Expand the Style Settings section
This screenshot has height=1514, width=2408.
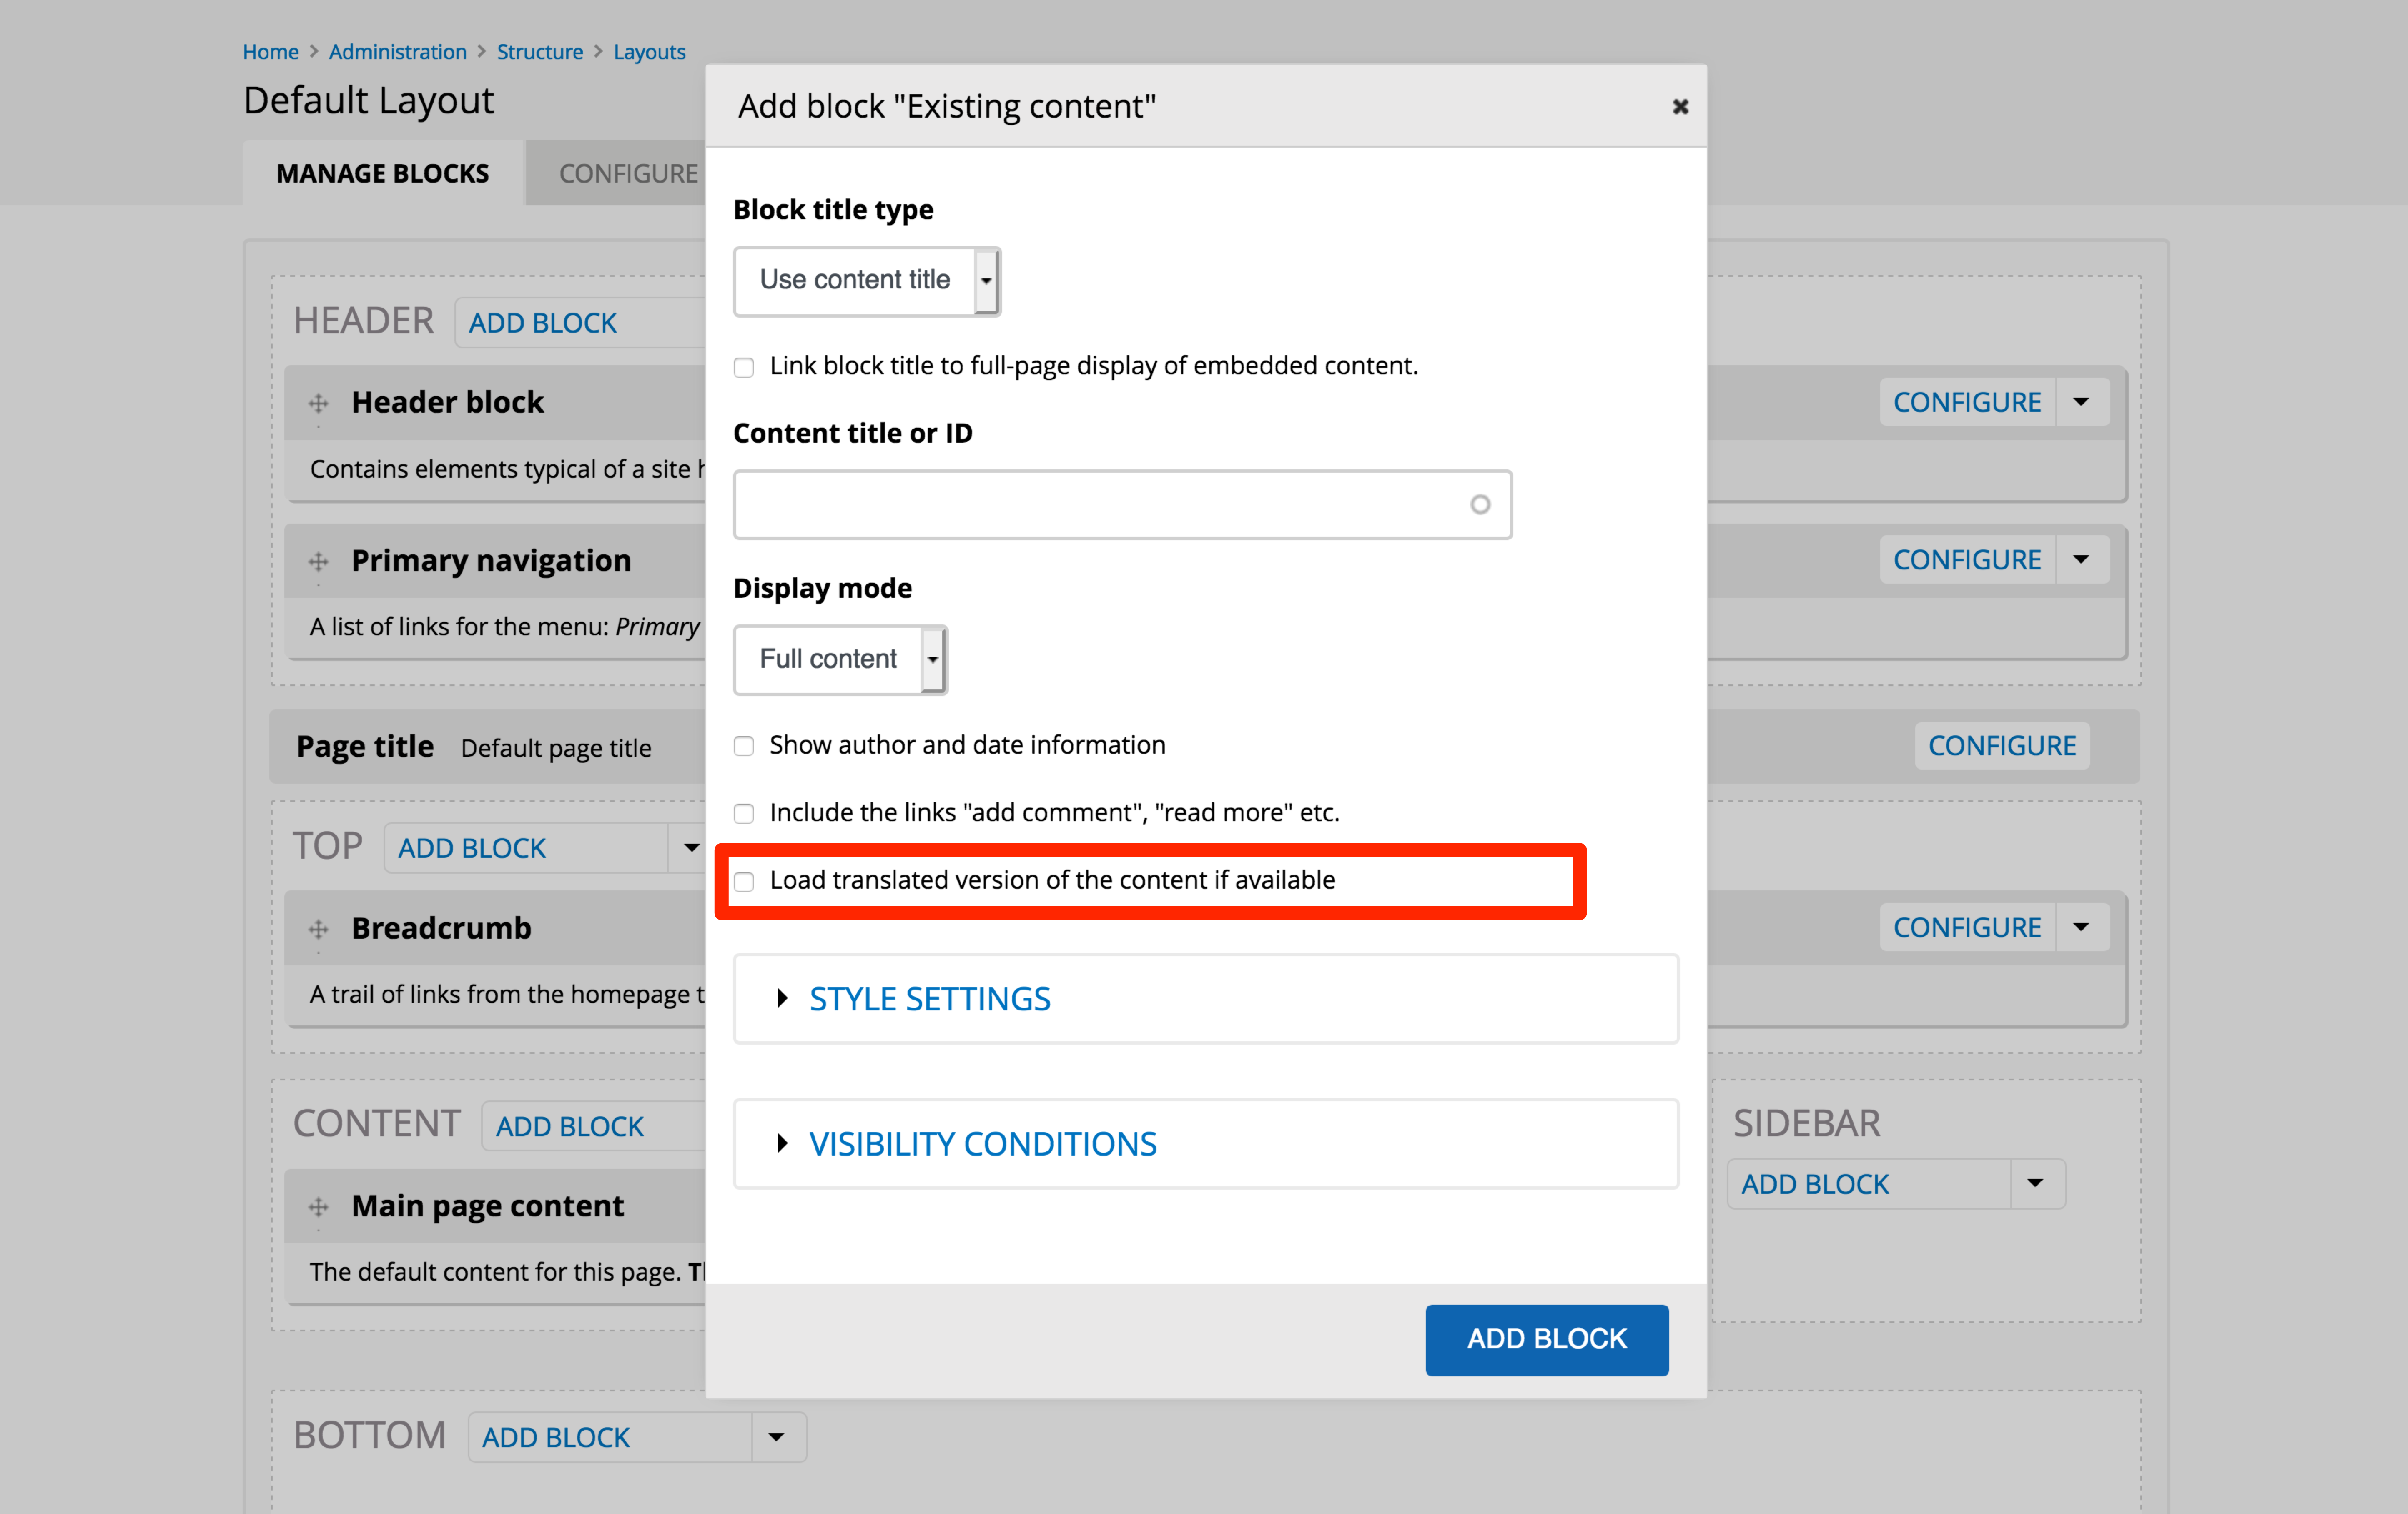pyautogui.click(x=930, y=999)
